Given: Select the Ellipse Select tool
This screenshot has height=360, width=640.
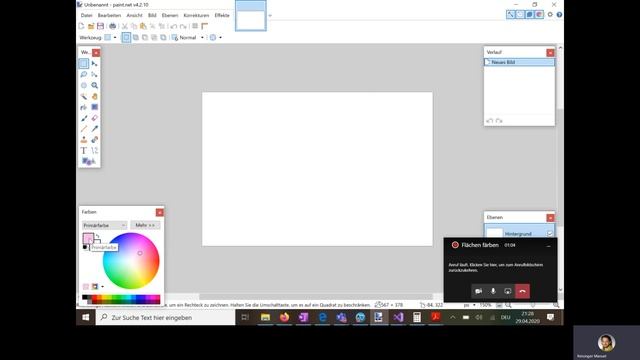Looking at the screenshot, I should click(x=84, y=85).
